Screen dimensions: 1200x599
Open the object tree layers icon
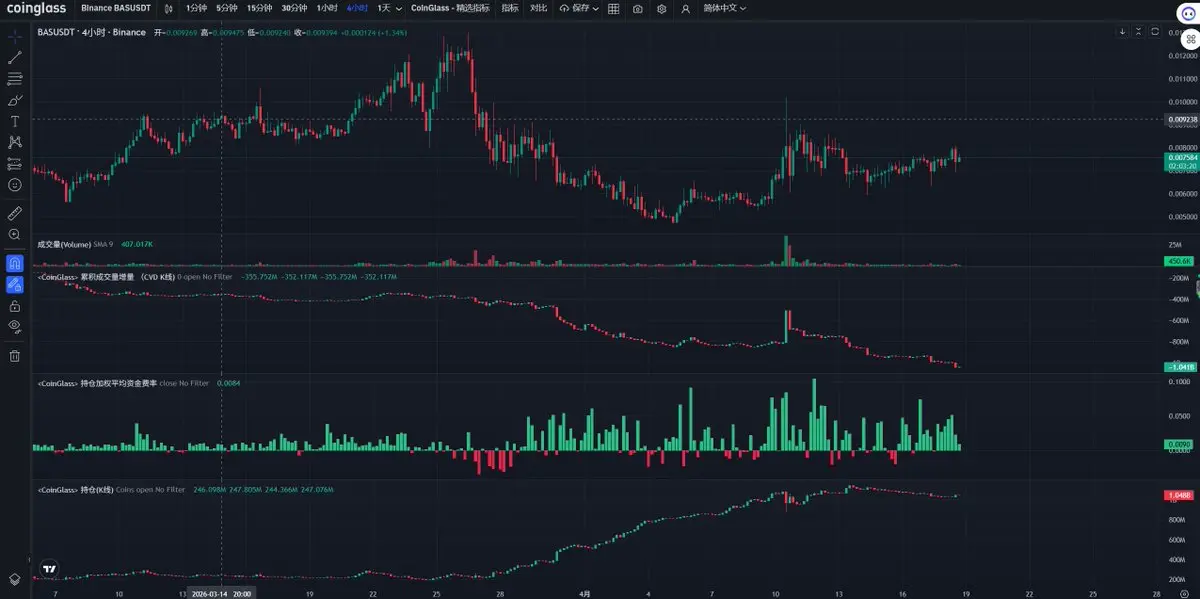(15, 579)
